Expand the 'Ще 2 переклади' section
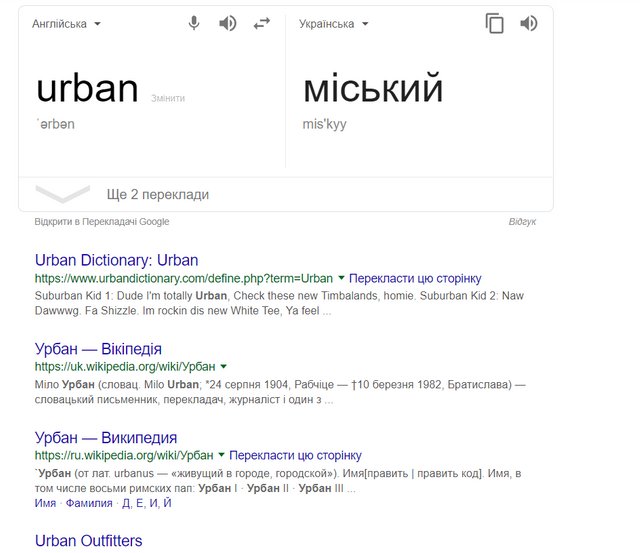 [x=157, y=194]
